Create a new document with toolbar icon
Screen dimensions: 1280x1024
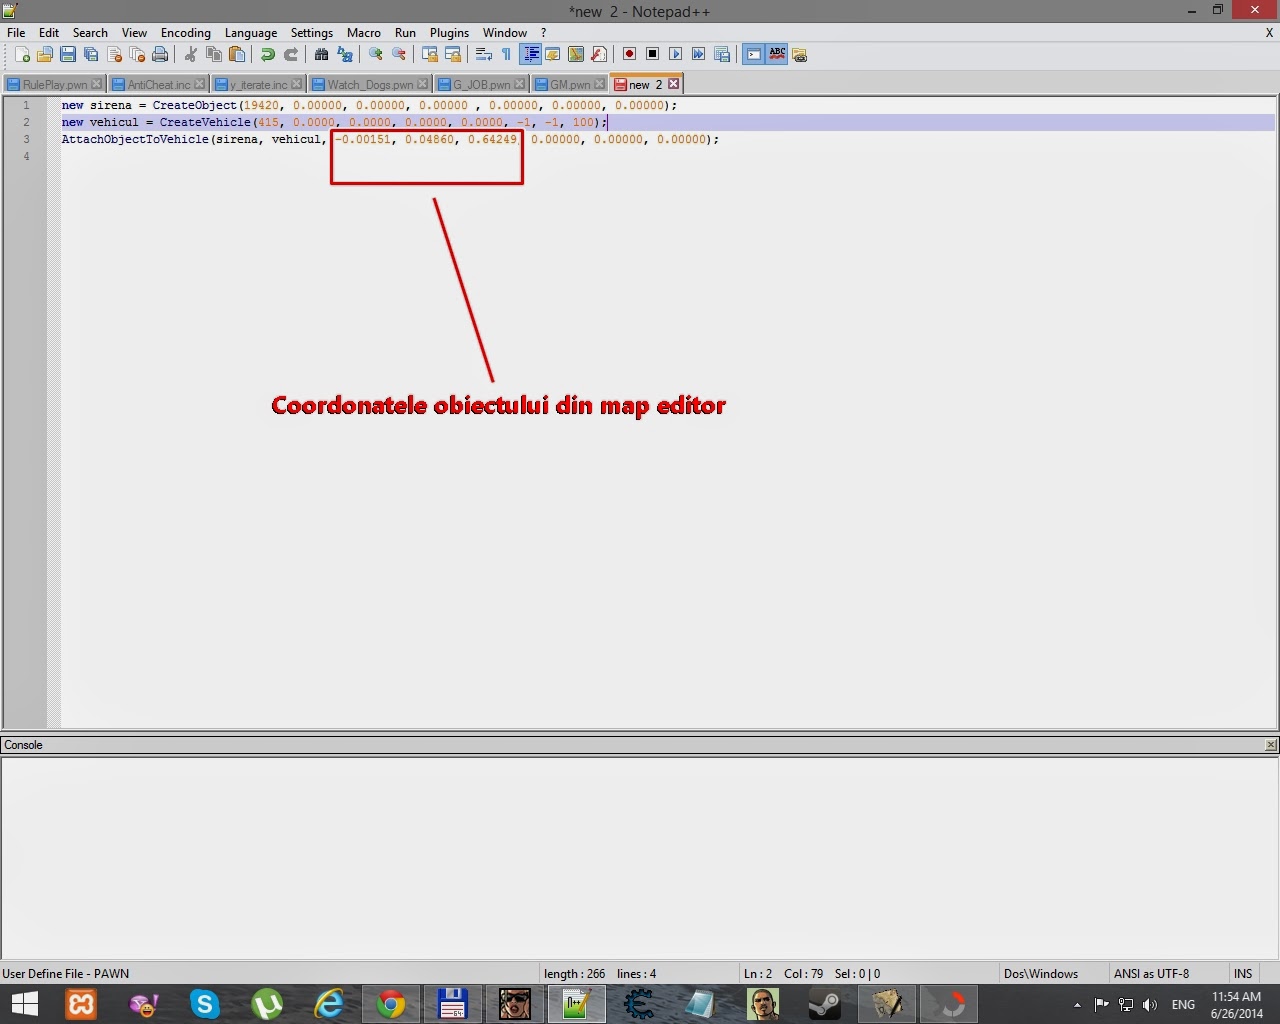pos(22,54)
